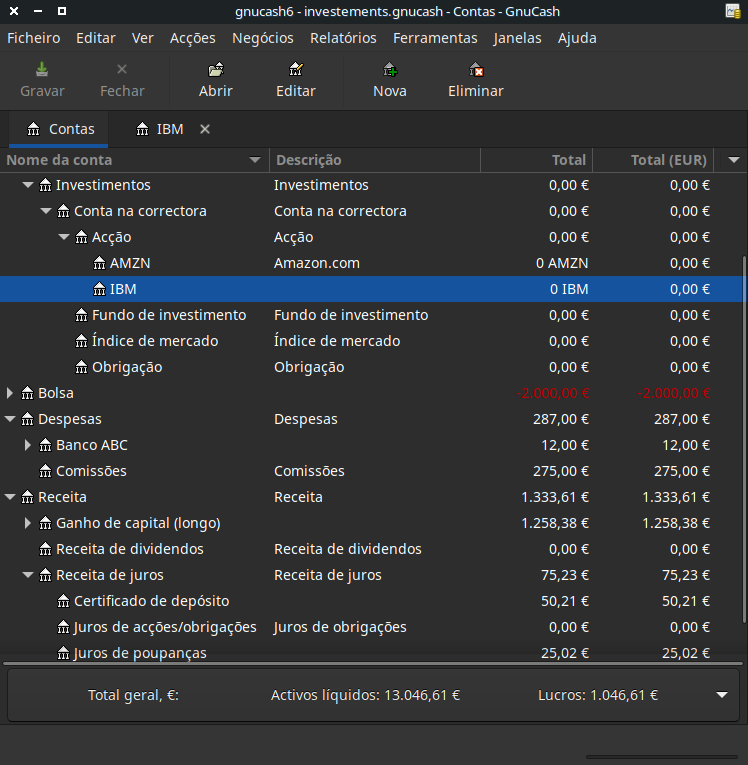Collapse the Receita de juros branch
748x765 pixels.
[x=29, y=575]
